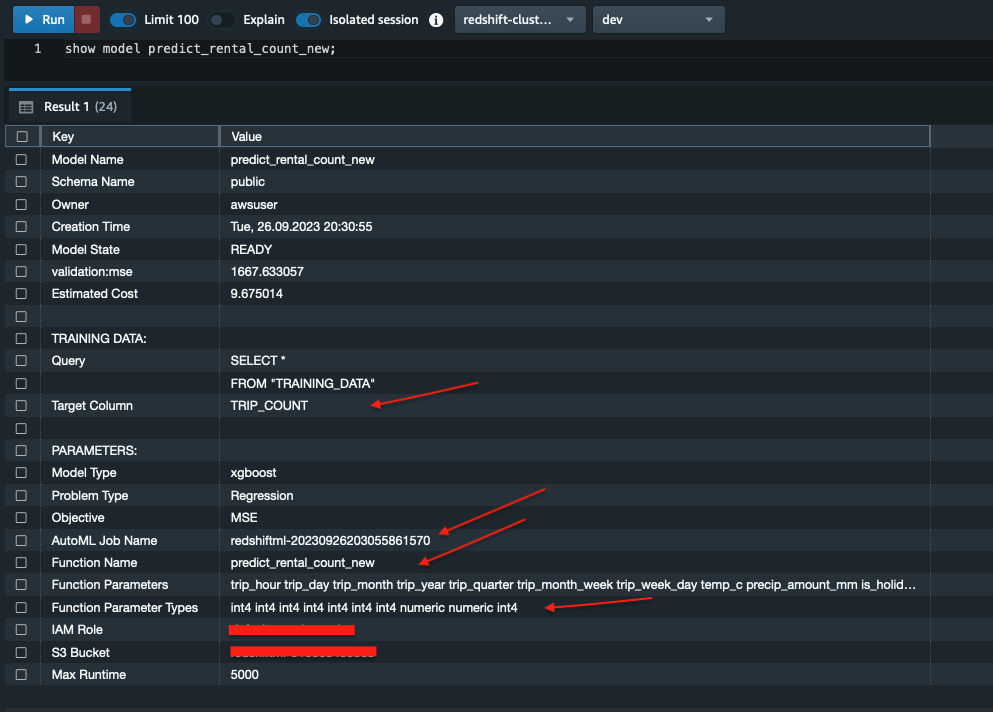
Task: Check the Owner row checkbox
Action: [x=21, y=205]
